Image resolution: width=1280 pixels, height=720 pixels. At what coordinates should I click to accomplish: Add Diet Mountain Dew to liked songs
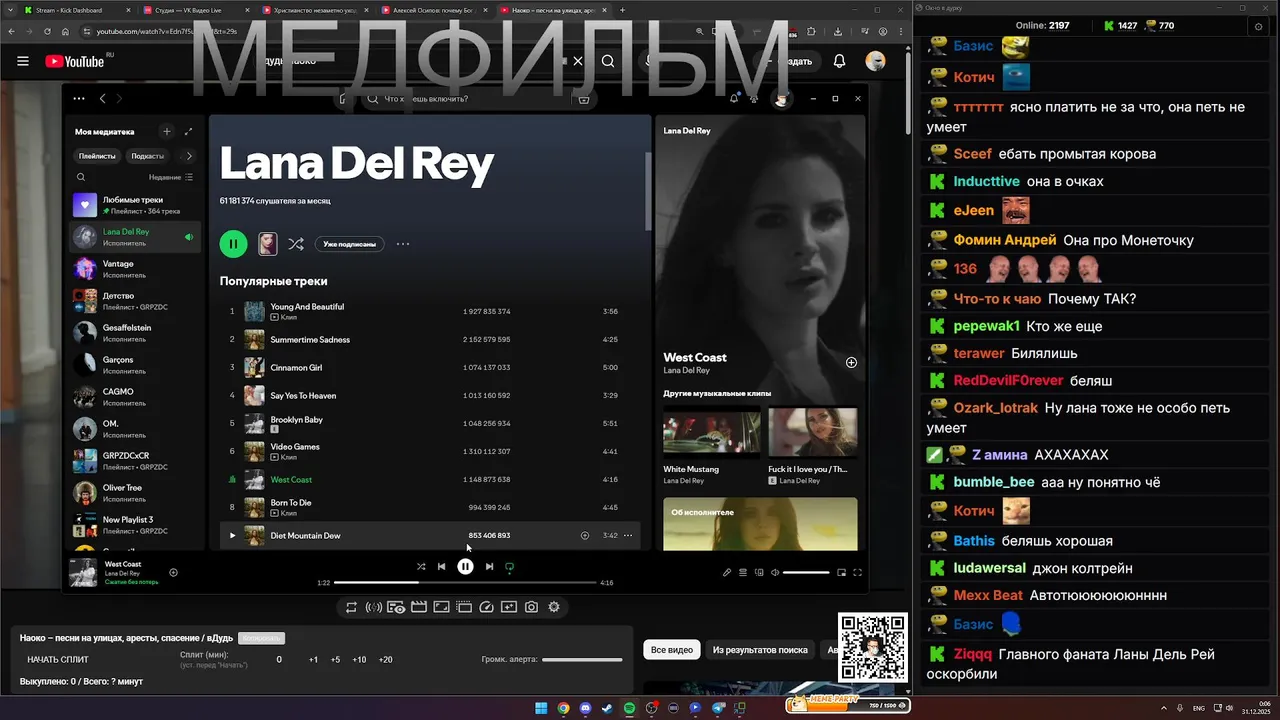pos(585,535)
